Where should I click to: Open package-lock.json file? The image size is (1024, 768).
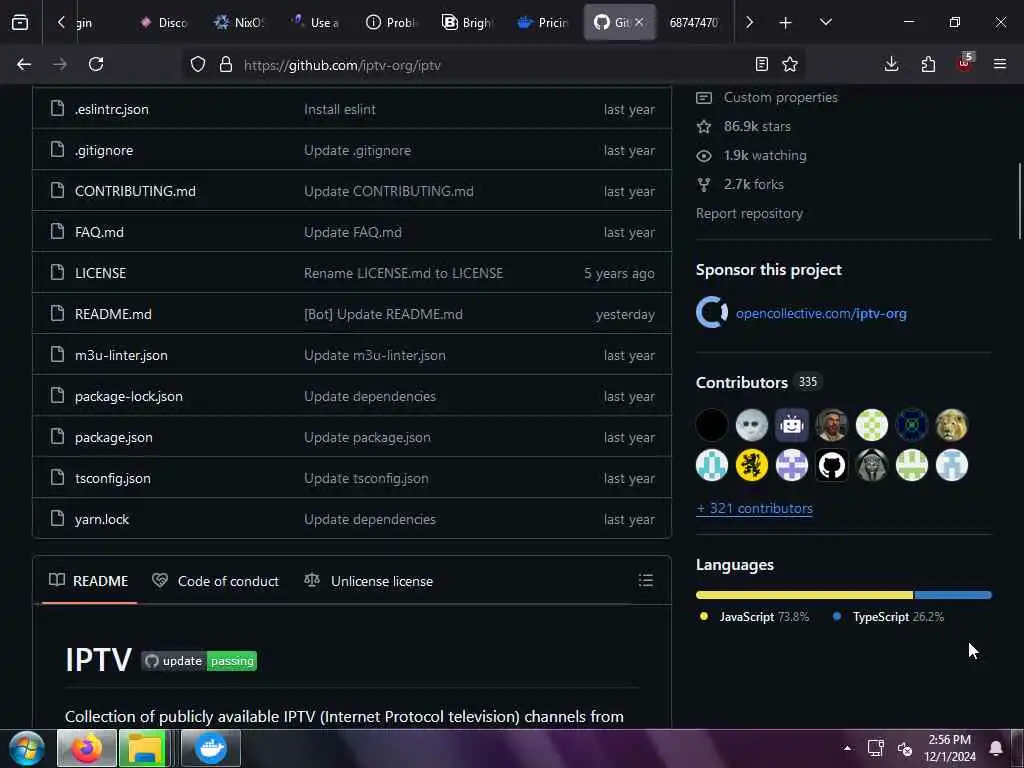pyautogui.click(x=129, y=396)
